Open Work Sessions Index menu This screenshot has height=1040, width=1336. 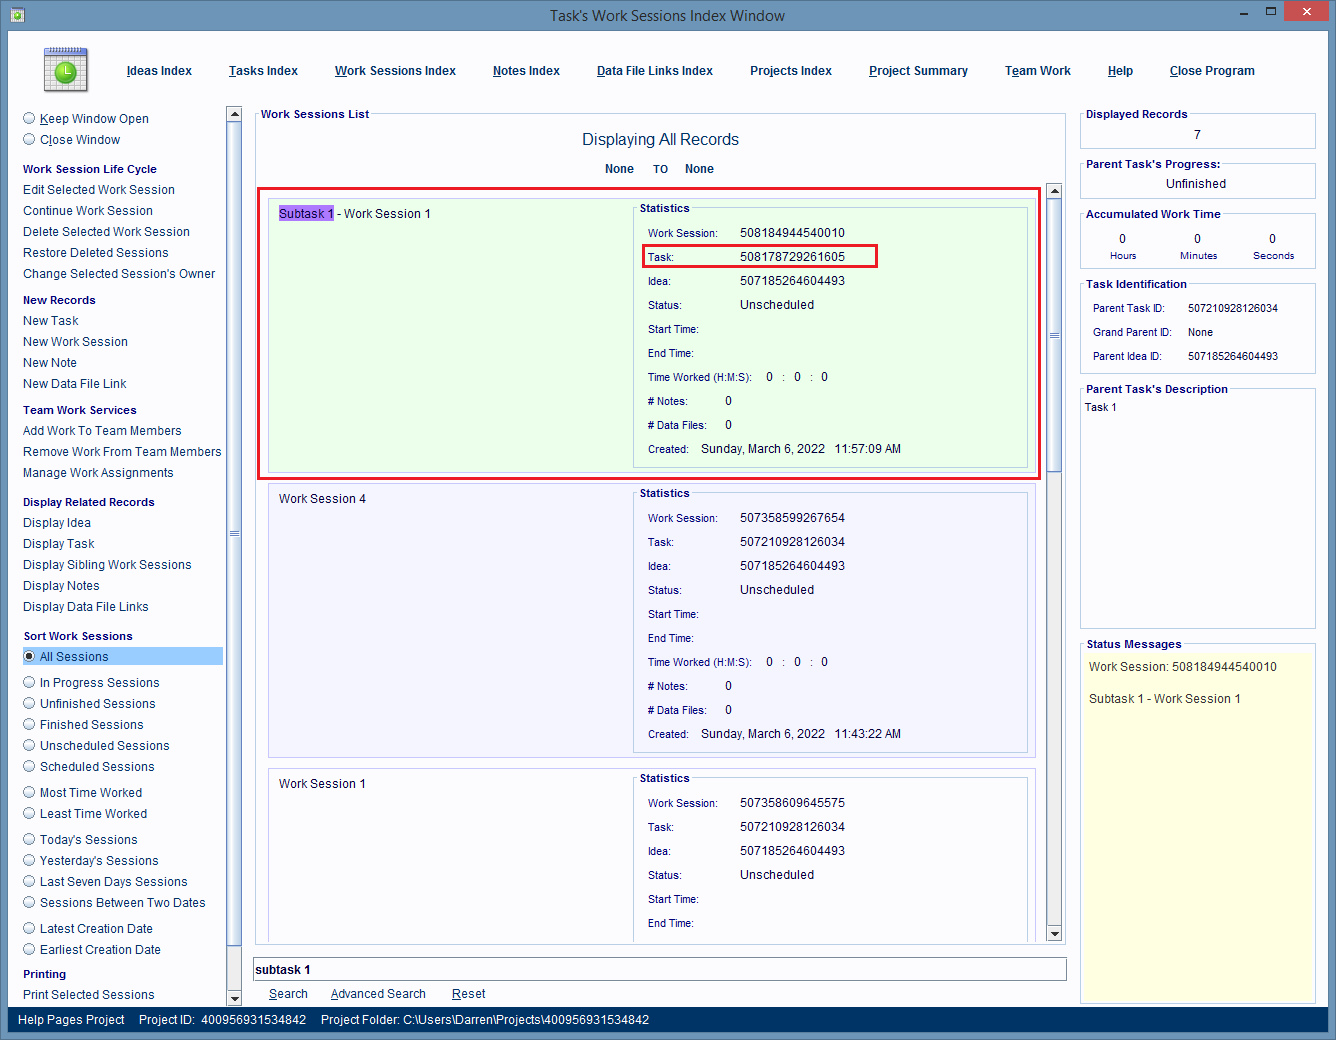(x=395, y=71)
